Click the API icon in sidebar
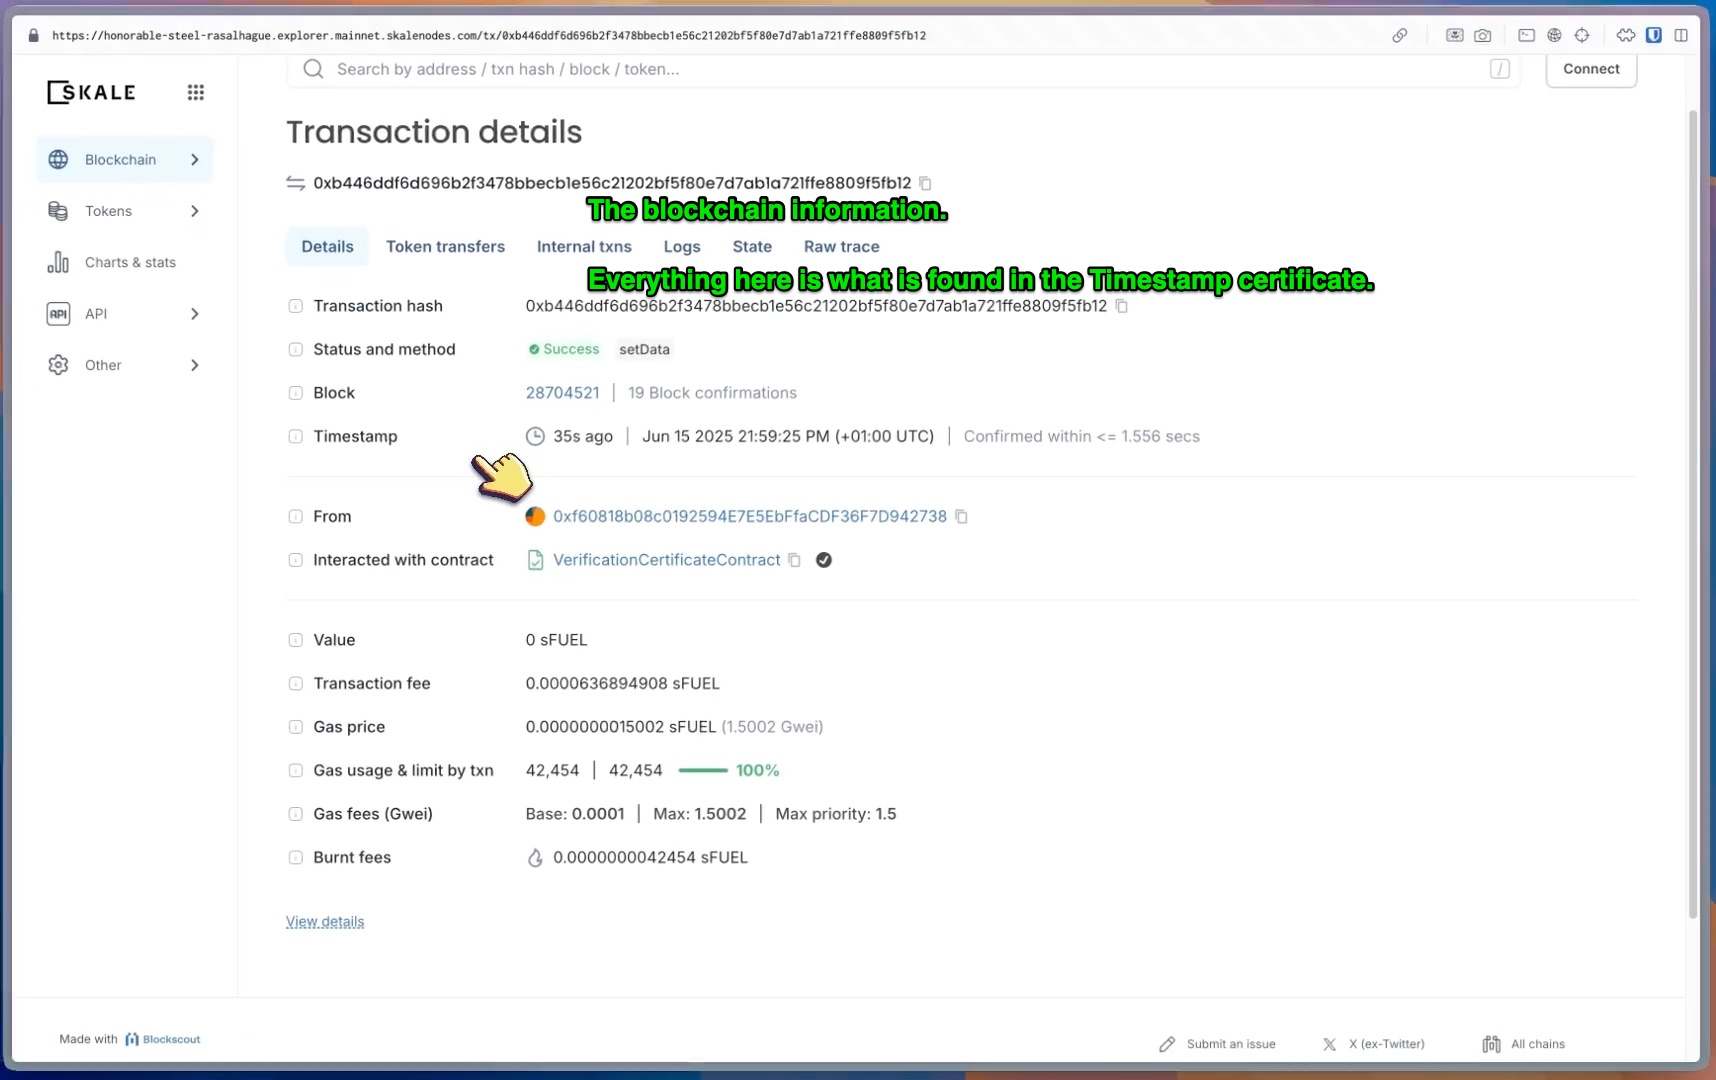 click(x=58, y=314)
